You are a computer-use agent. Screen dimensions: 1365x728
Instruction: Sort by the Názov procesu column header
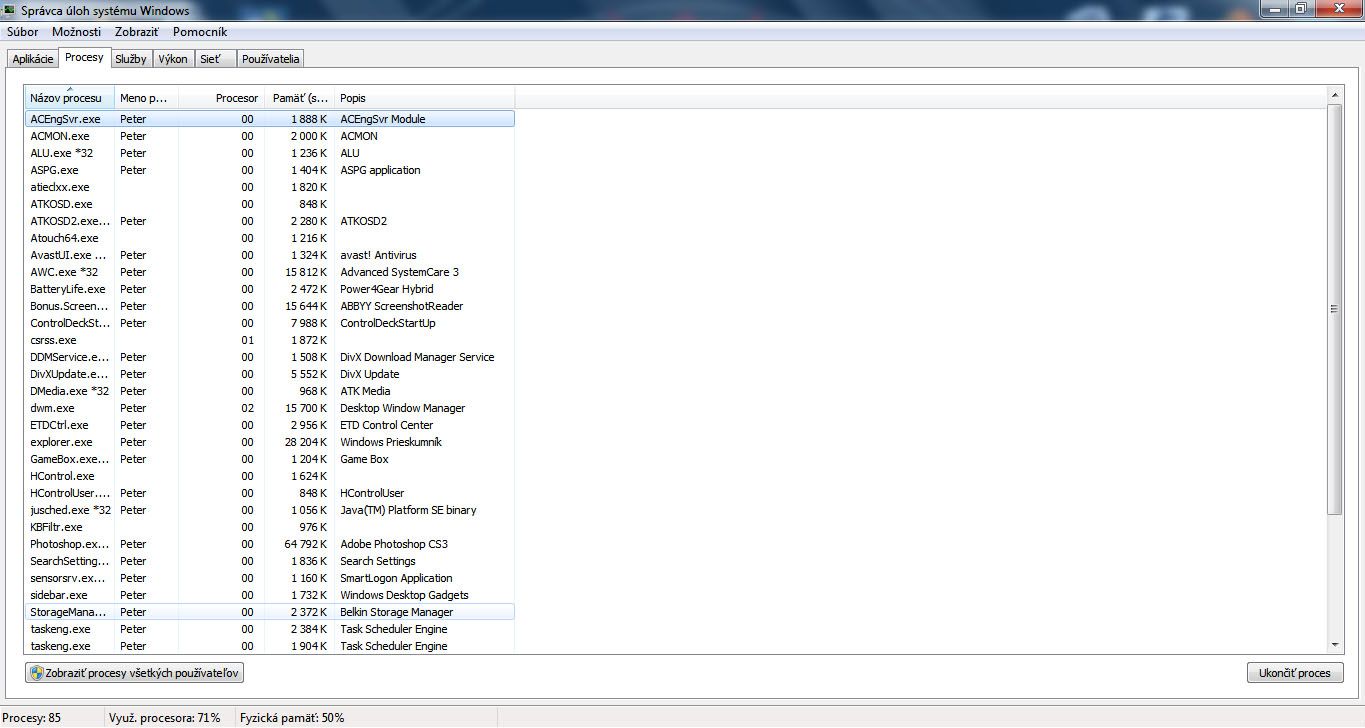[70, 98]
